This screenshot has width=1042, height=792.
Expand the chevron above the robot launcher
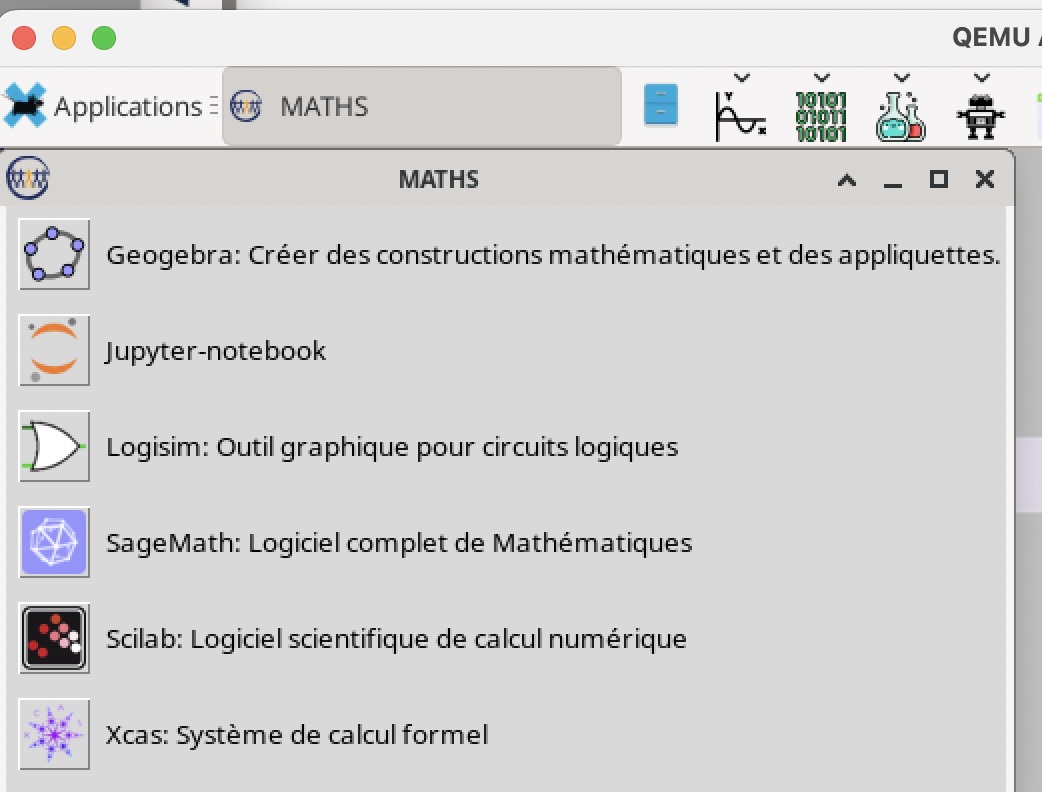click(x=982, y=78)
